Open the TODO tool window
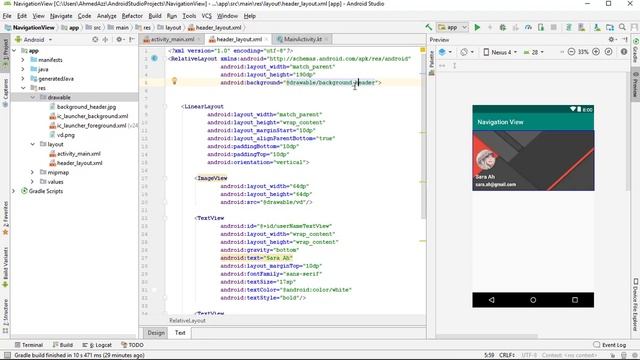 pyautogui.click(x=132, y=345)
